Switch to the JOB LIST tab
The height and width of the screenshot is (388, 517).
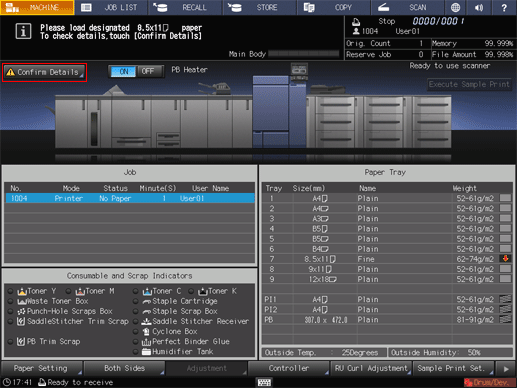coord(111,7)
